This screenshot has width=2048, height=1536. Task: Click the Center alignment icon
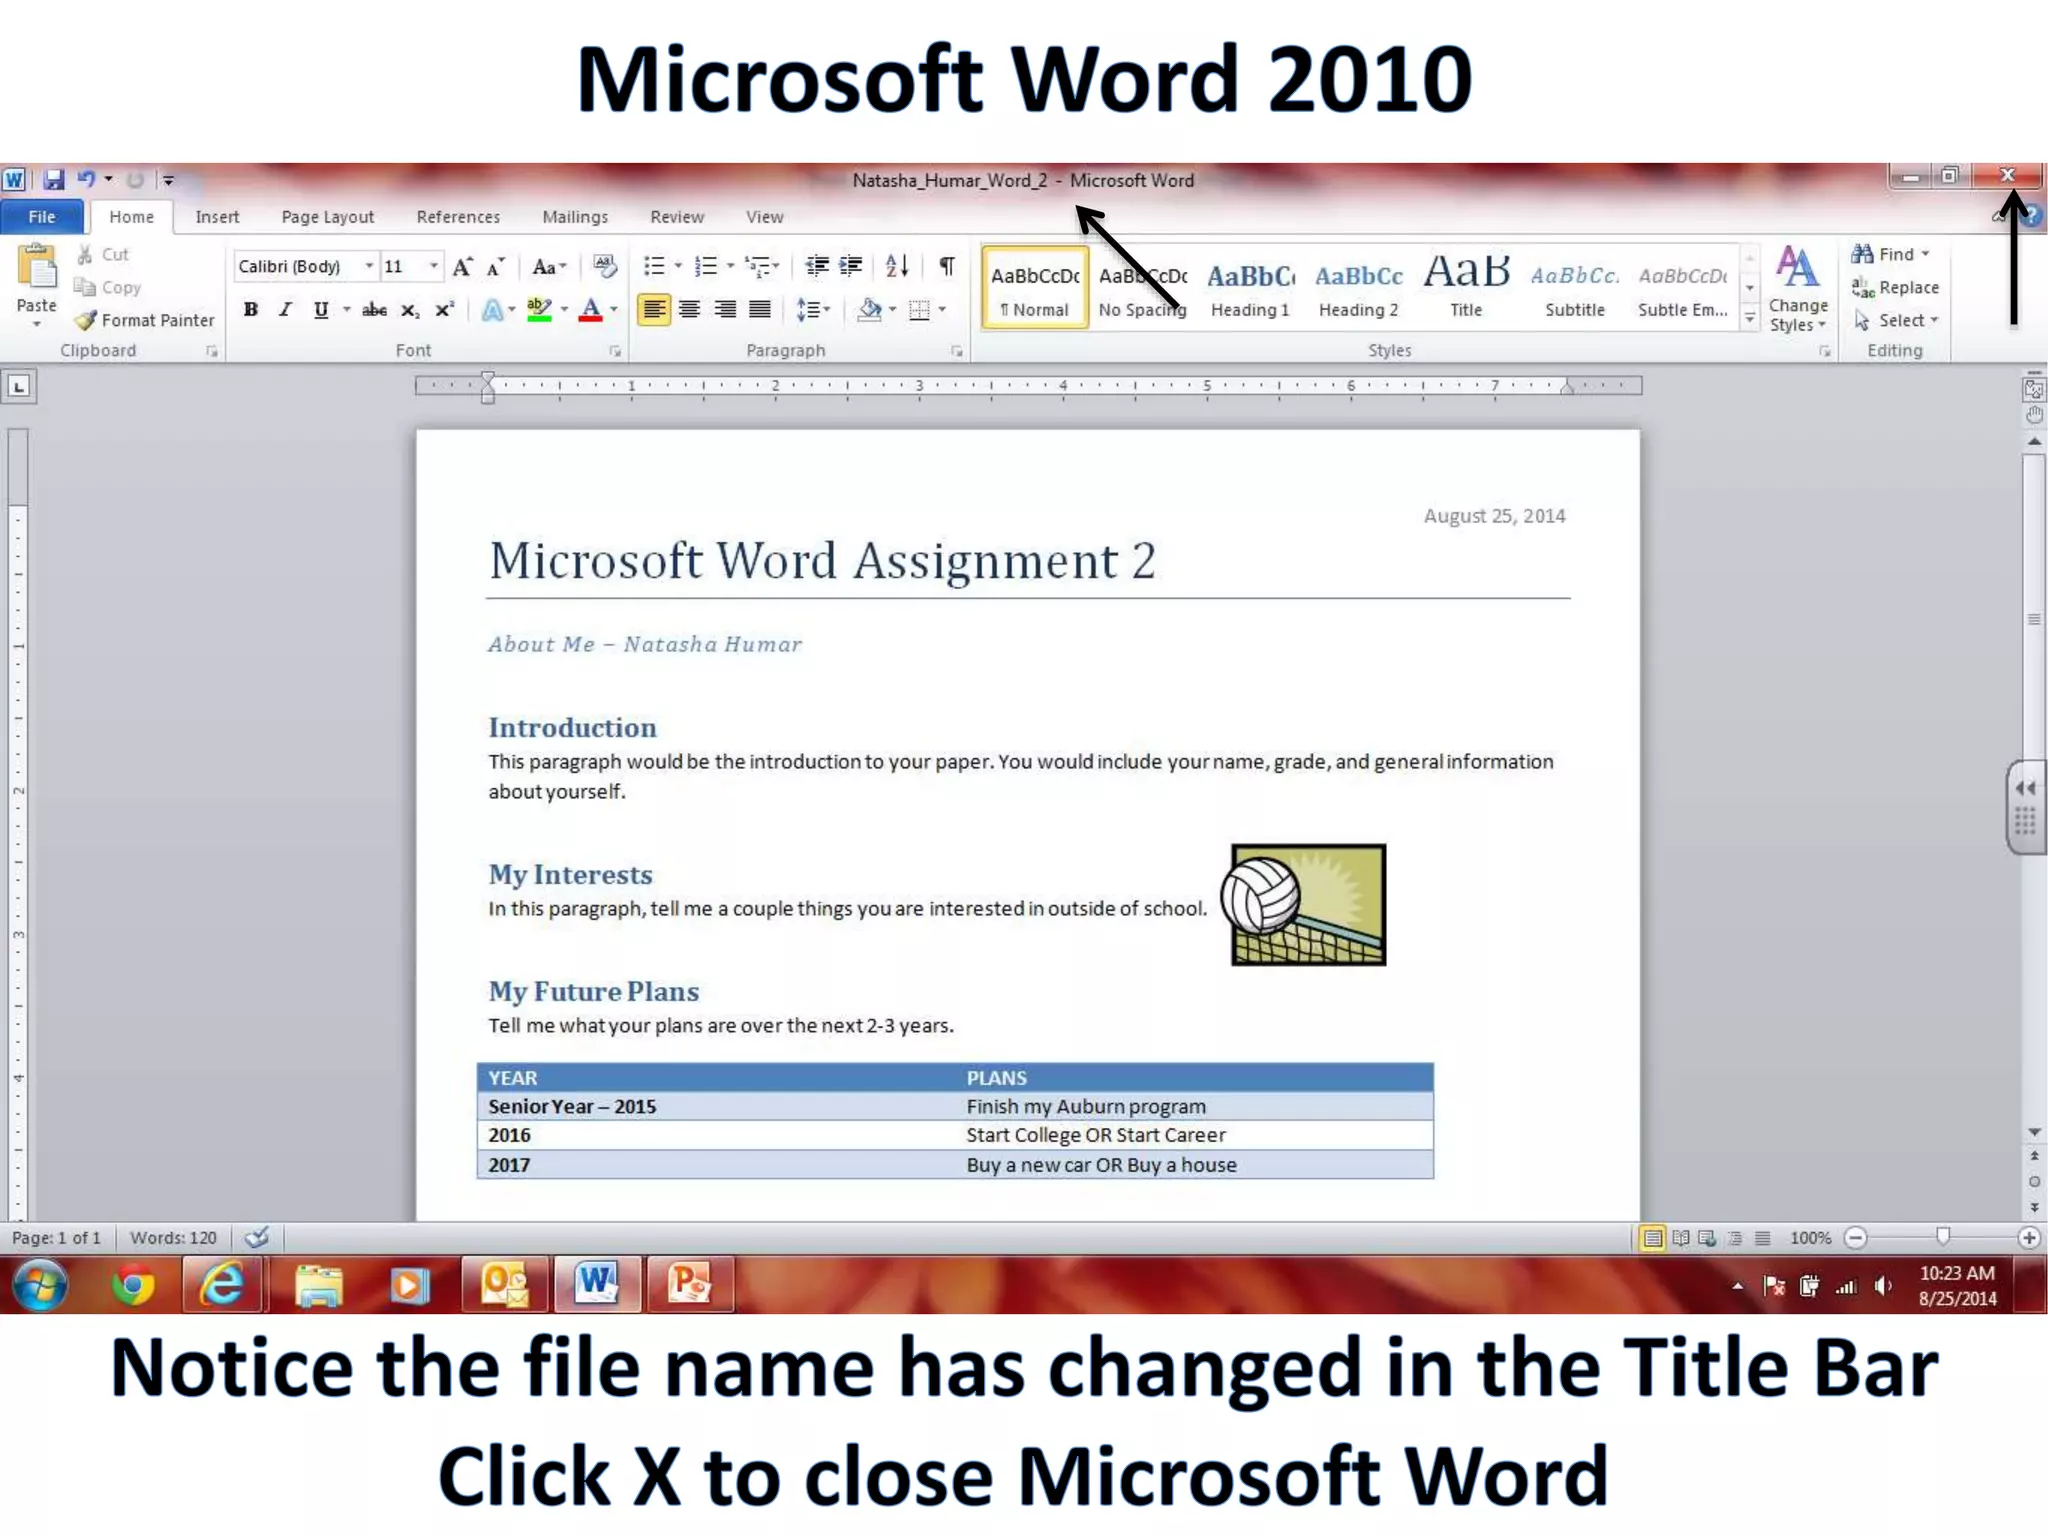click(x=689, y=310)
